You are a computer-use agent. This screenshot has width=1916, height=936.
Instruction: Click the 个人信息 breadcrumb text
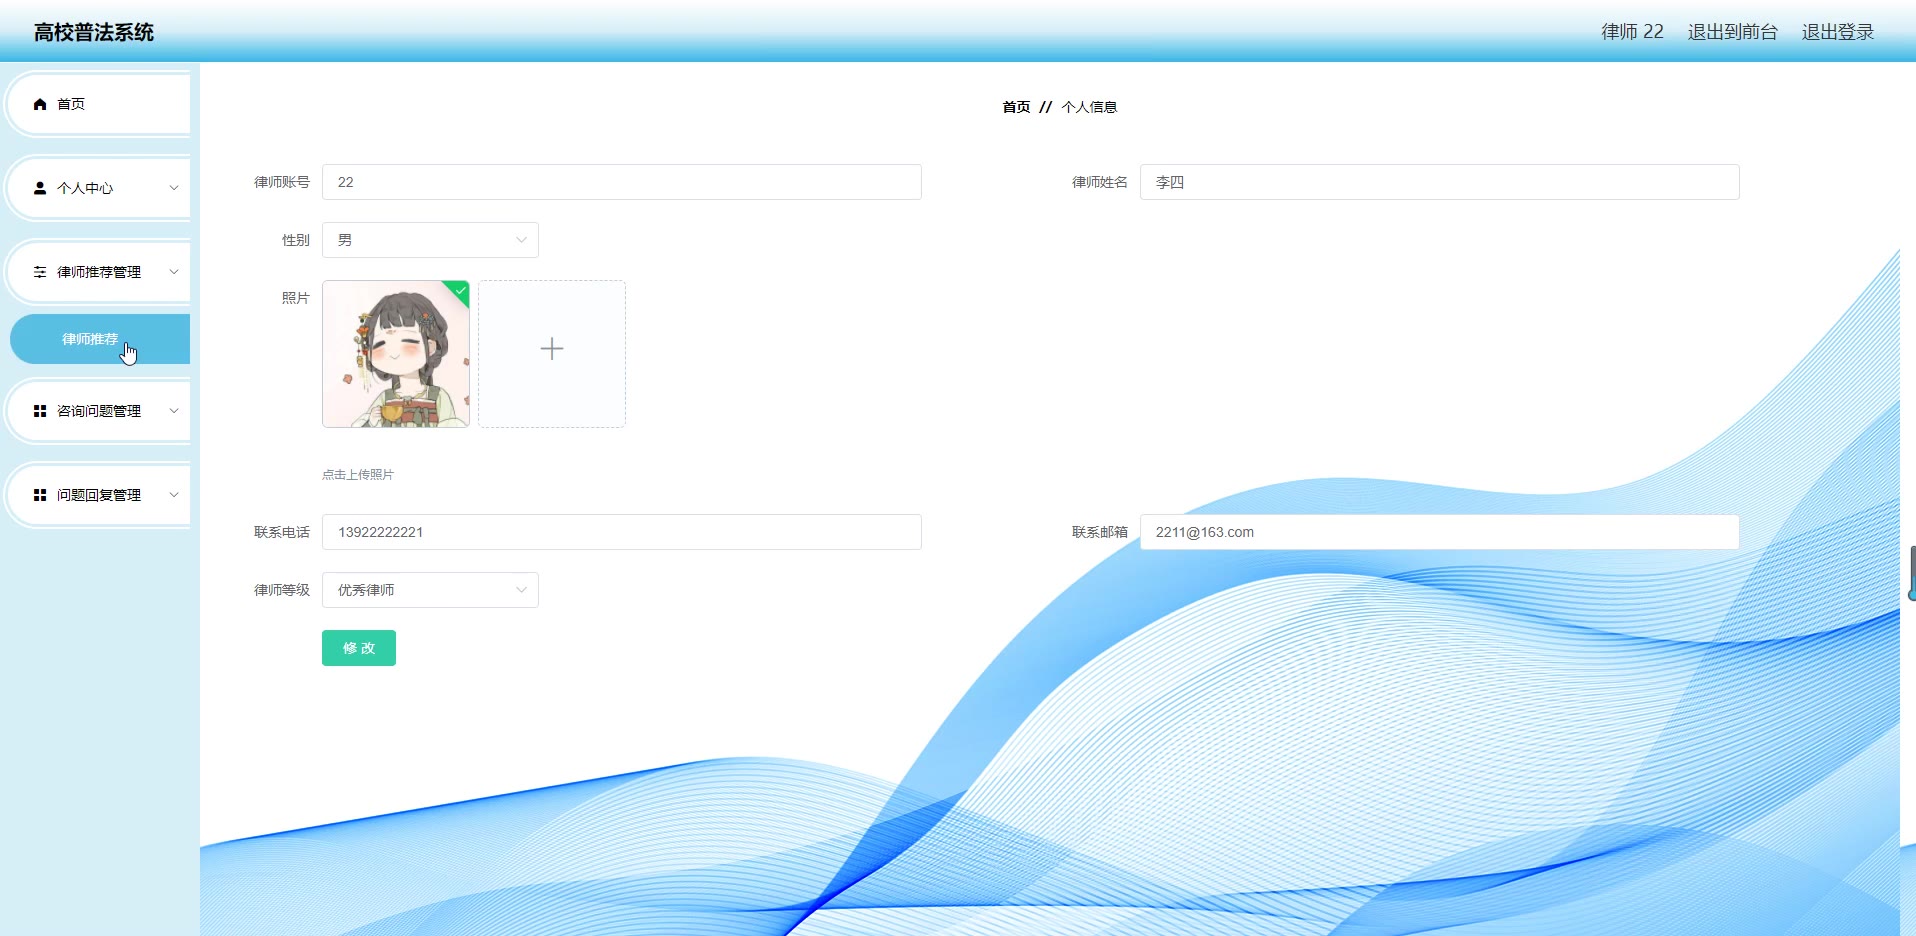1089,107
